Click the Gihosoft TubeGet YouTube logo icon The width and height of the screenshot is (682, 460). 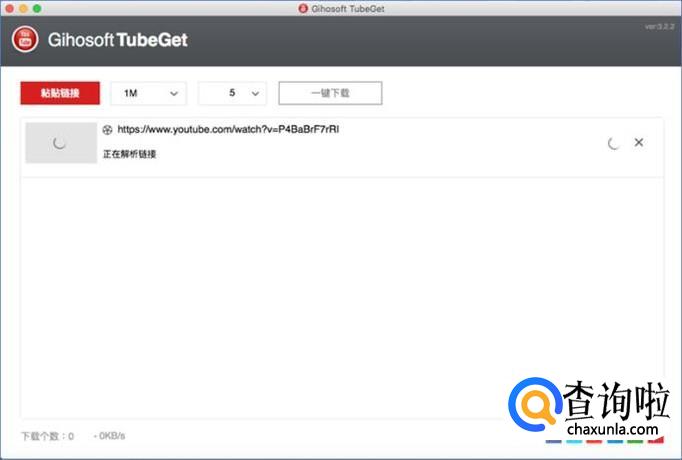(25, 40)
